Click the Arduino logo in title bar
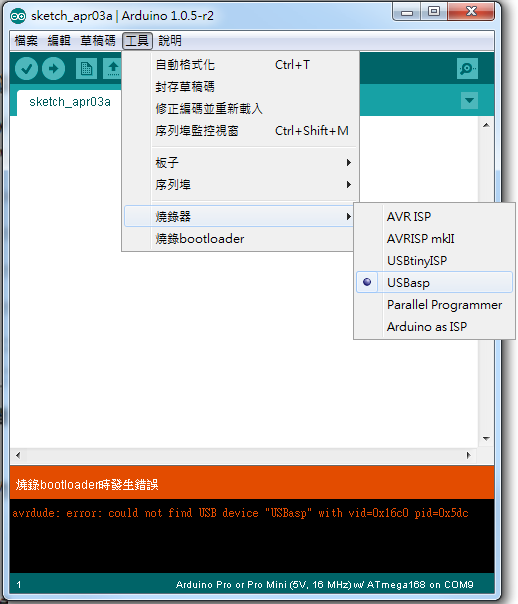Image resolution: width=518 pixels, height=604 pixels. (18, 16)
